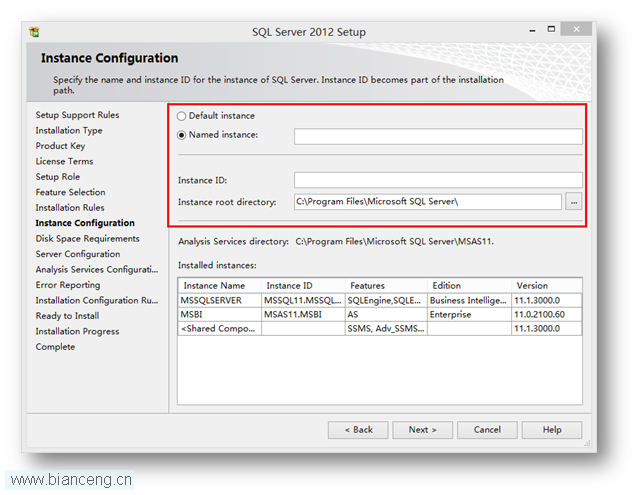Click the Business Intelligence edition cell

pyautogui.click(x=469, y=301)
